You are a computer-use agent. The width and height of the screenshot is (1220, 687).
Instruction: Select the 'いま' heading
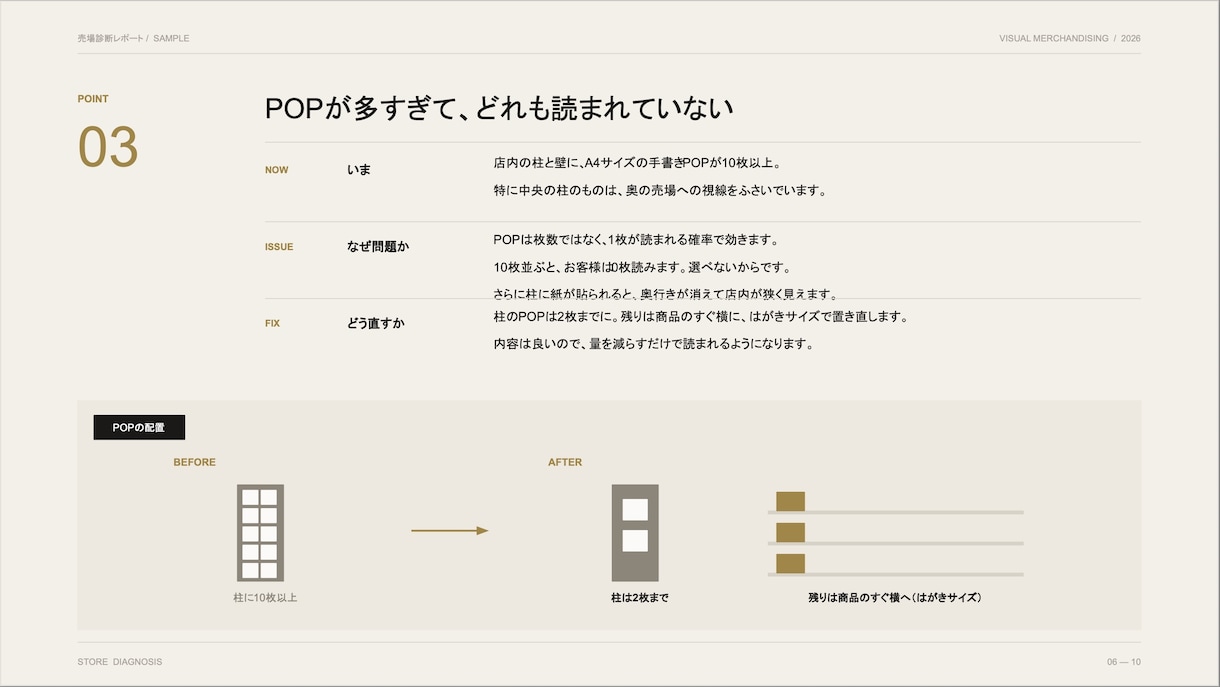359,170
